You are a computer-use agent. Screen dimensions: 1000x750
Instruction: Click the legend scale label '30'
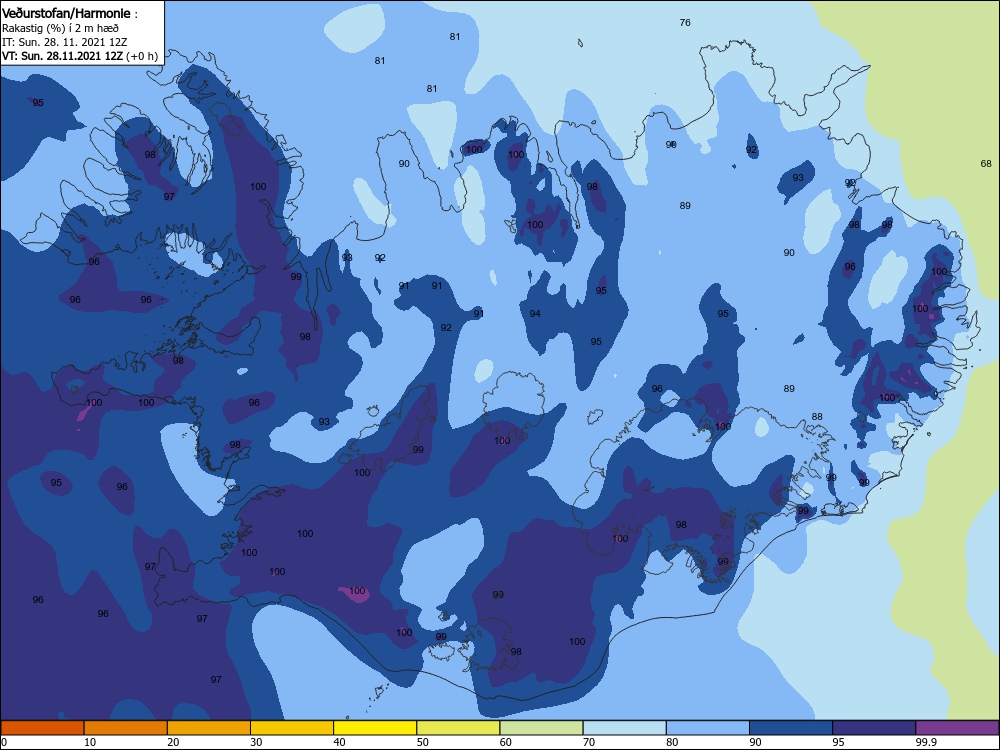point(256,742)
